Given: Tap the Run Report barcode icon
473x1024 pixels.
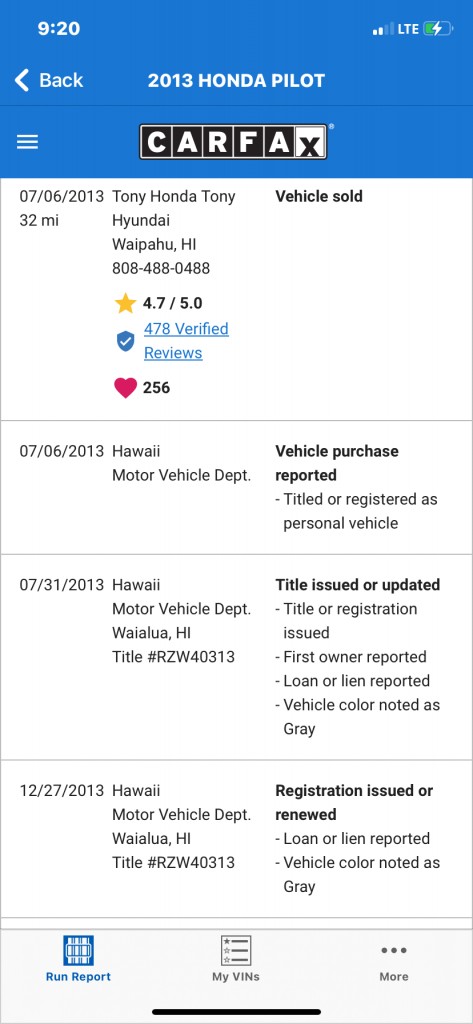Looking at the screenshot, I should (78, 950).
